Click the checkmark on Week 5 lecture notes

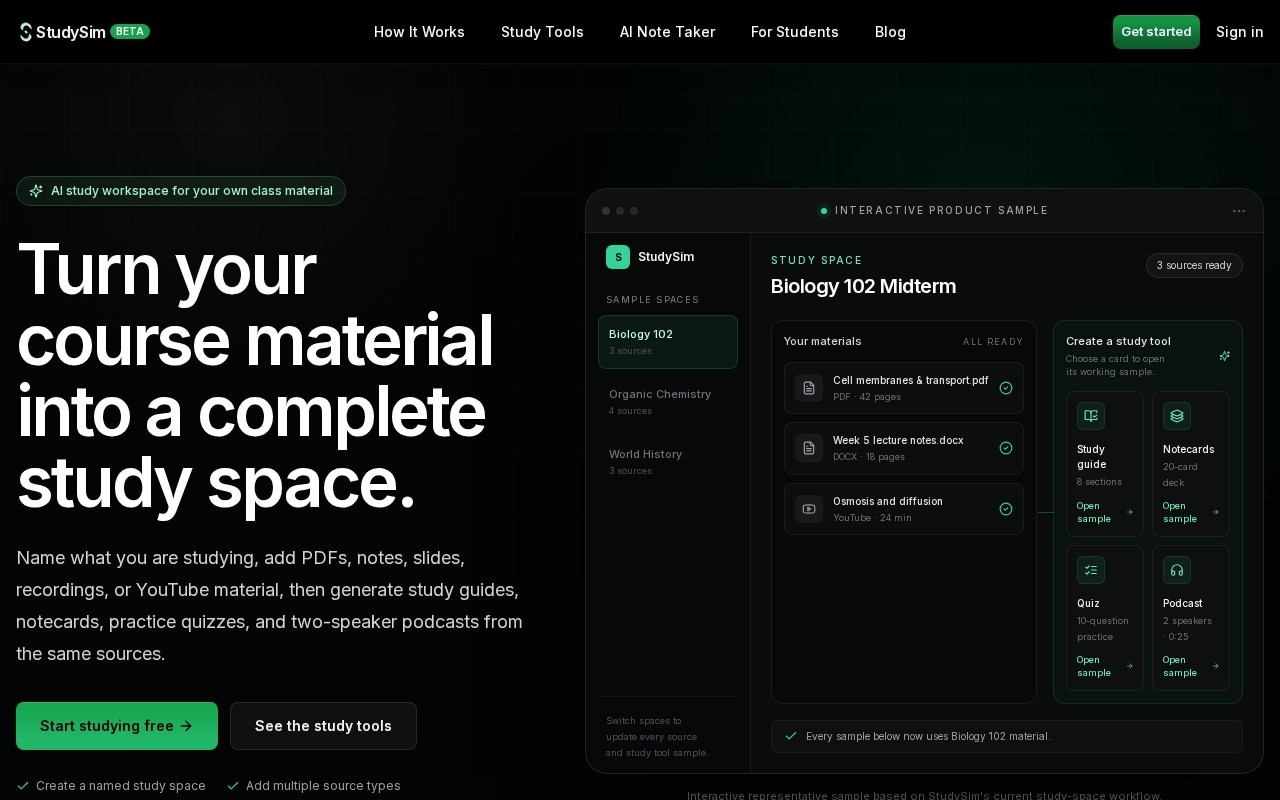[1006, 448]
